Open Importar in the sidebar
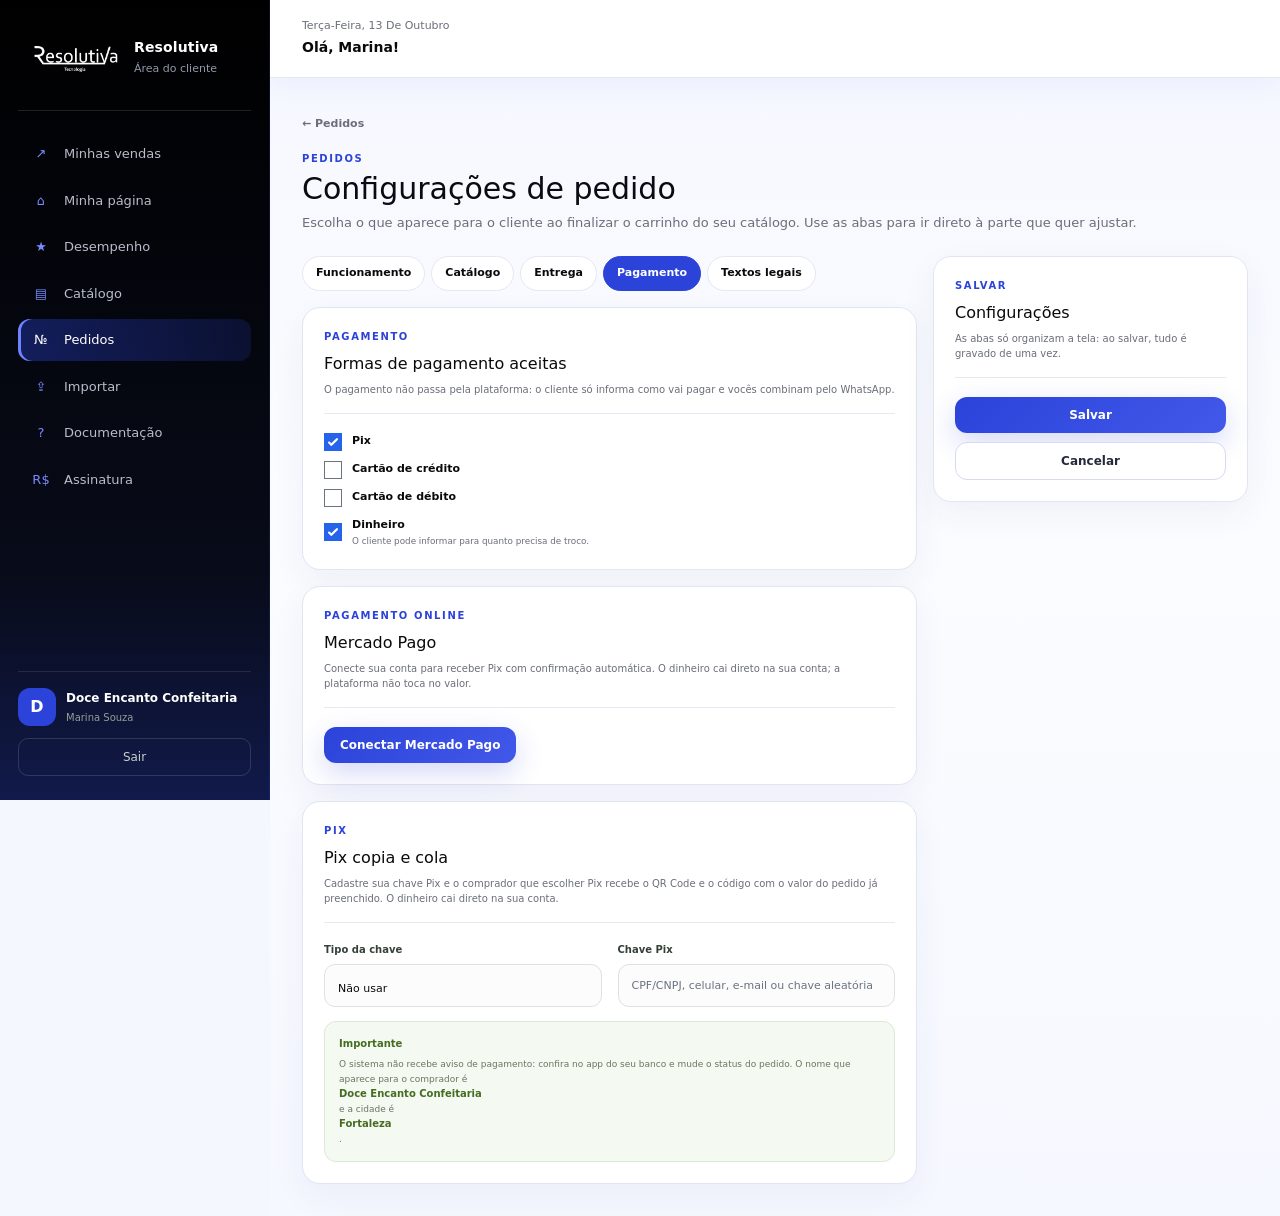The image size is (1280, 1216). pos(134,387)
